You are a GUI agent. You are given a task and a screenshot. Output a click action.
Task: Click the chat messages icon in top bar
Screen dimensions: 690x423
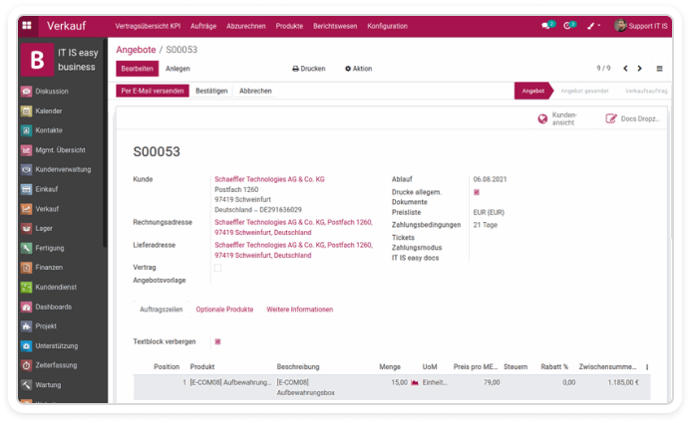(547, 25)
